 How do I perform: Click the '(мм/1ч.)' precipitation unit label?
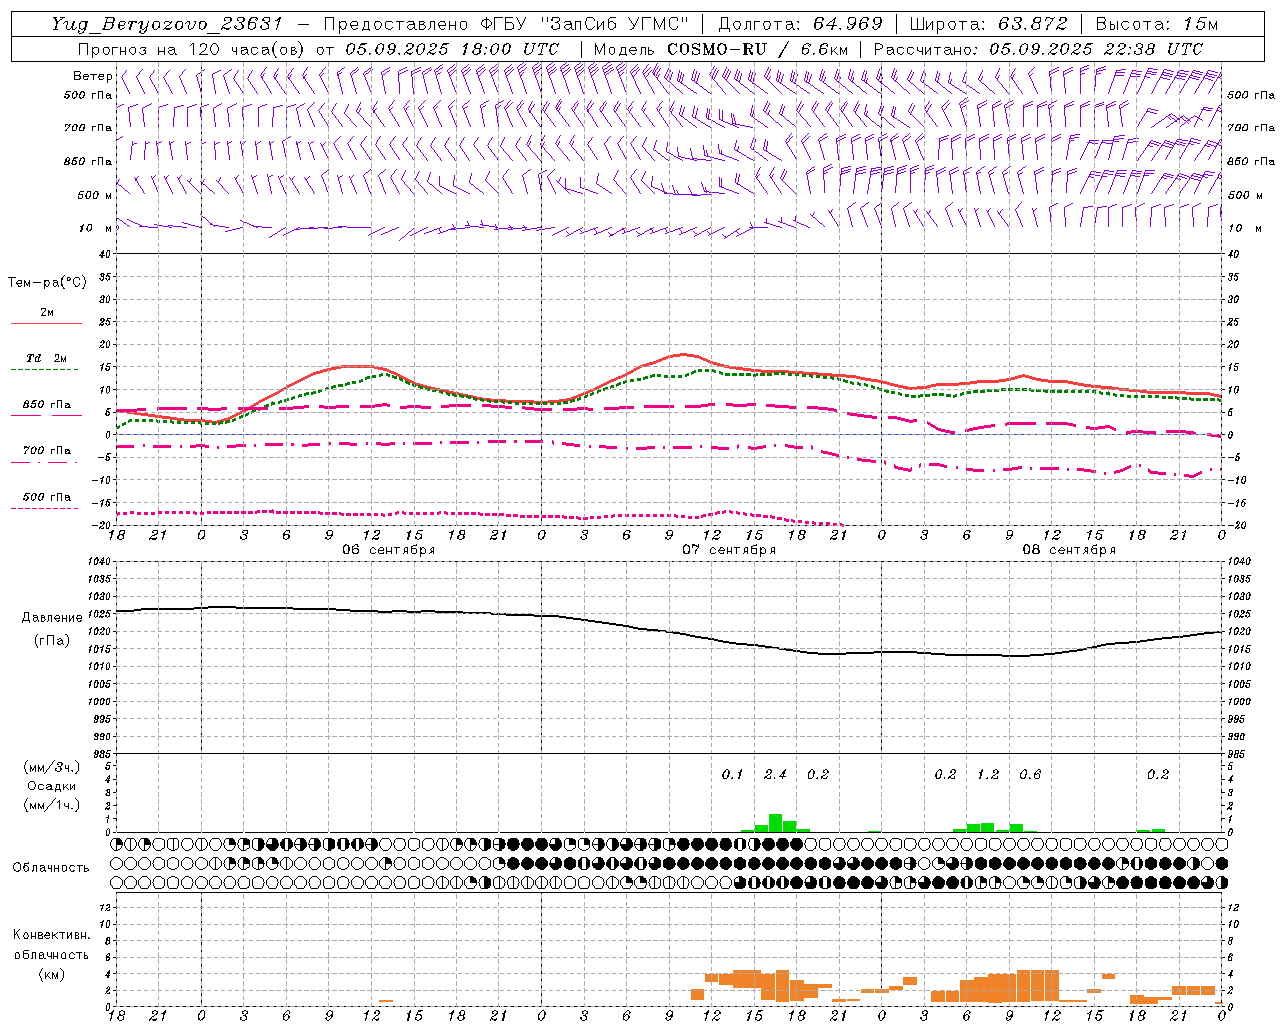tap(52, 805)
